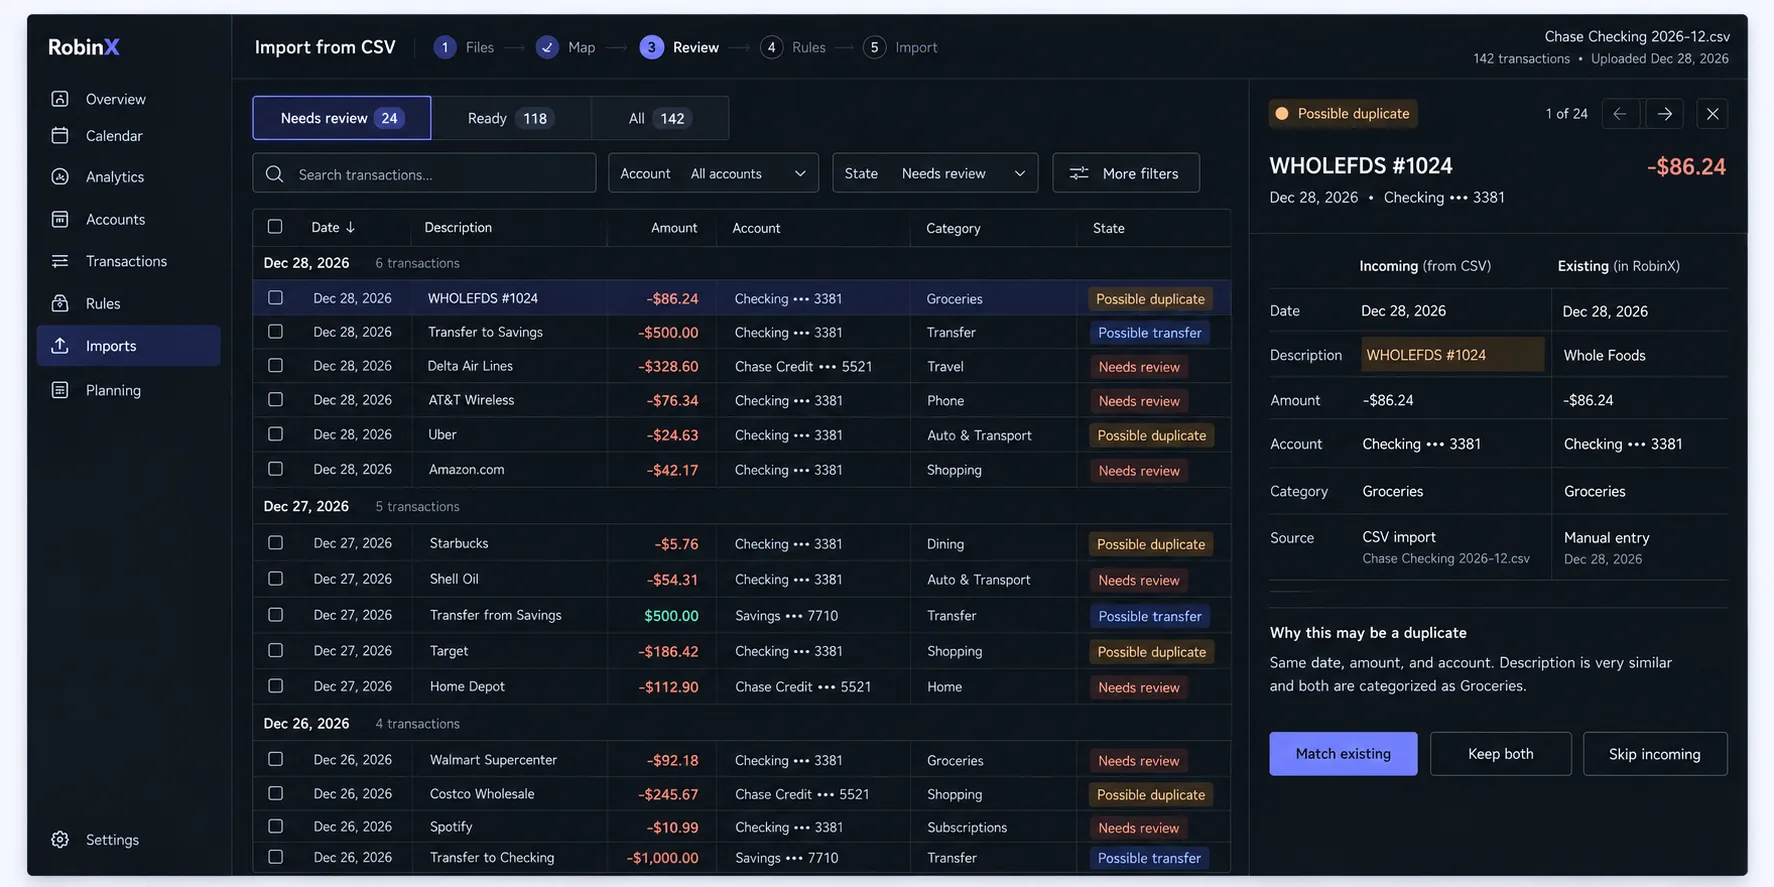Switch to the Ready tab
This screenshot has height=887, width=1774.
pos(511,118)
